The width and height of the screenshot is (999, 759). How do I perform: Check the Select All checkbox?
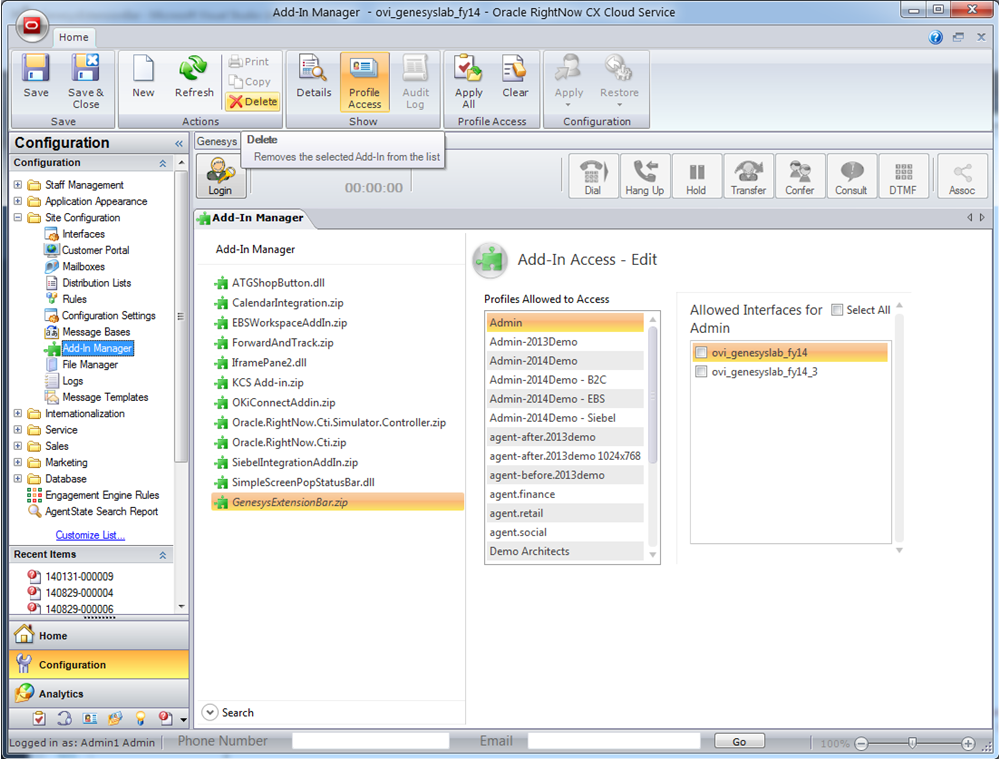tap(837, 310)
